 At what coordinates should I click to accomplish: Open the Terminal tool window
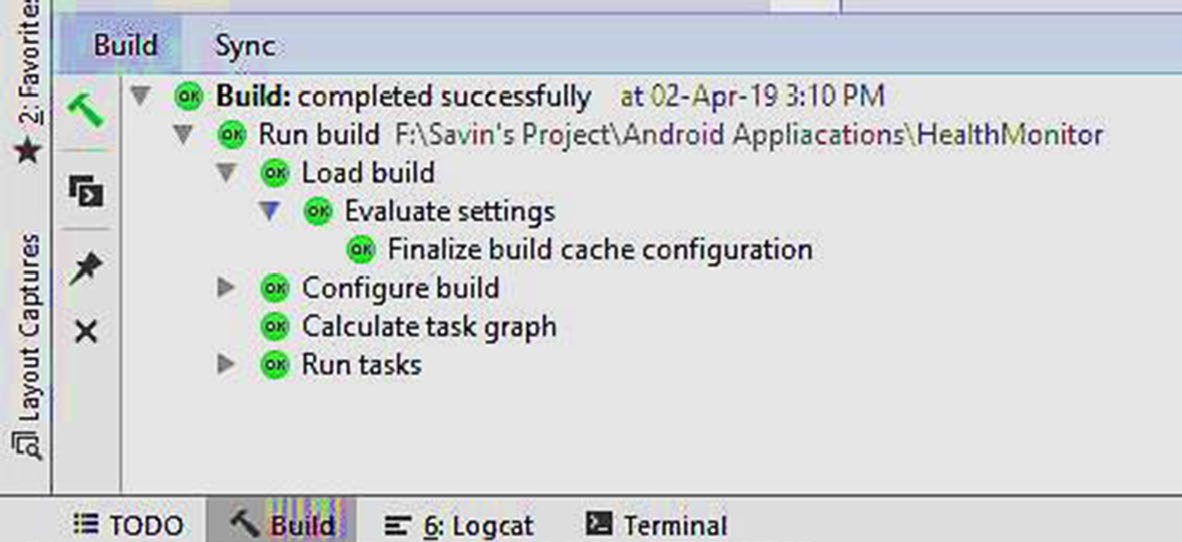tap(656, 526)
